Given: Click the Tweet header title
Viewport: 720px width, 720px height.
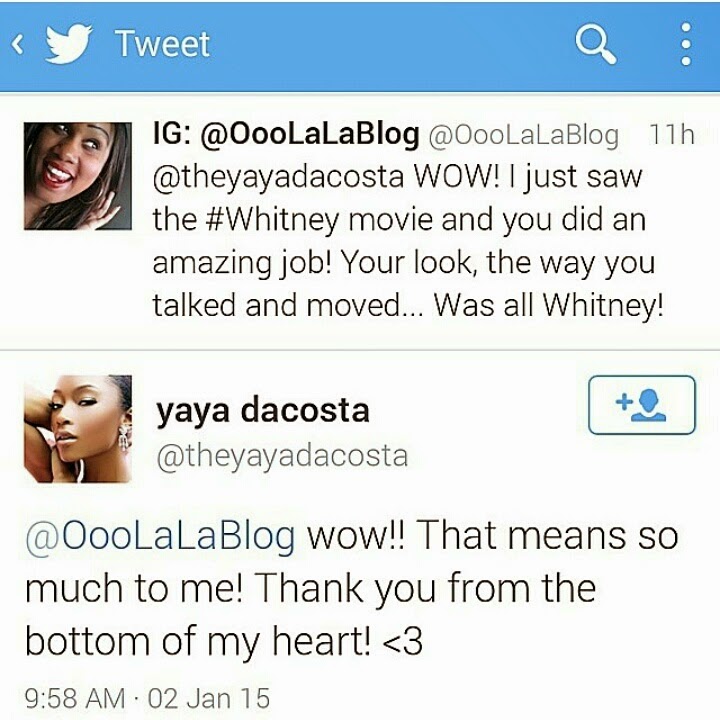Looking at the screenshot, I should coord(163,44).
